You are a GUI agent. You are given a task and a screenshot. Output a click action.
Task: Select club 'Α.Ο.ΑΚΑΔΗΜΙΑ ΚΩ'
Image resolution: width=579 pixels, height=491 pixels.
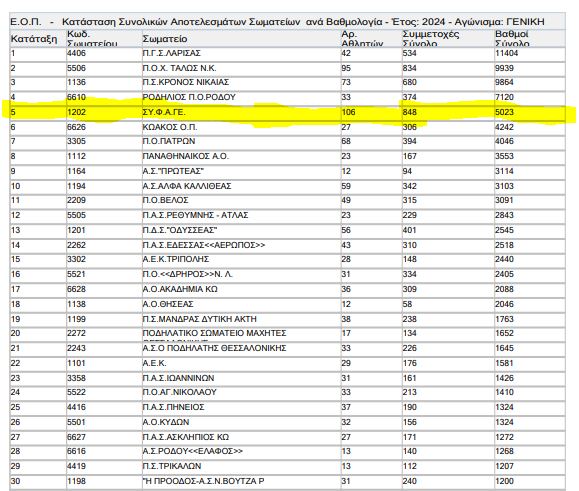coord(180,289)
